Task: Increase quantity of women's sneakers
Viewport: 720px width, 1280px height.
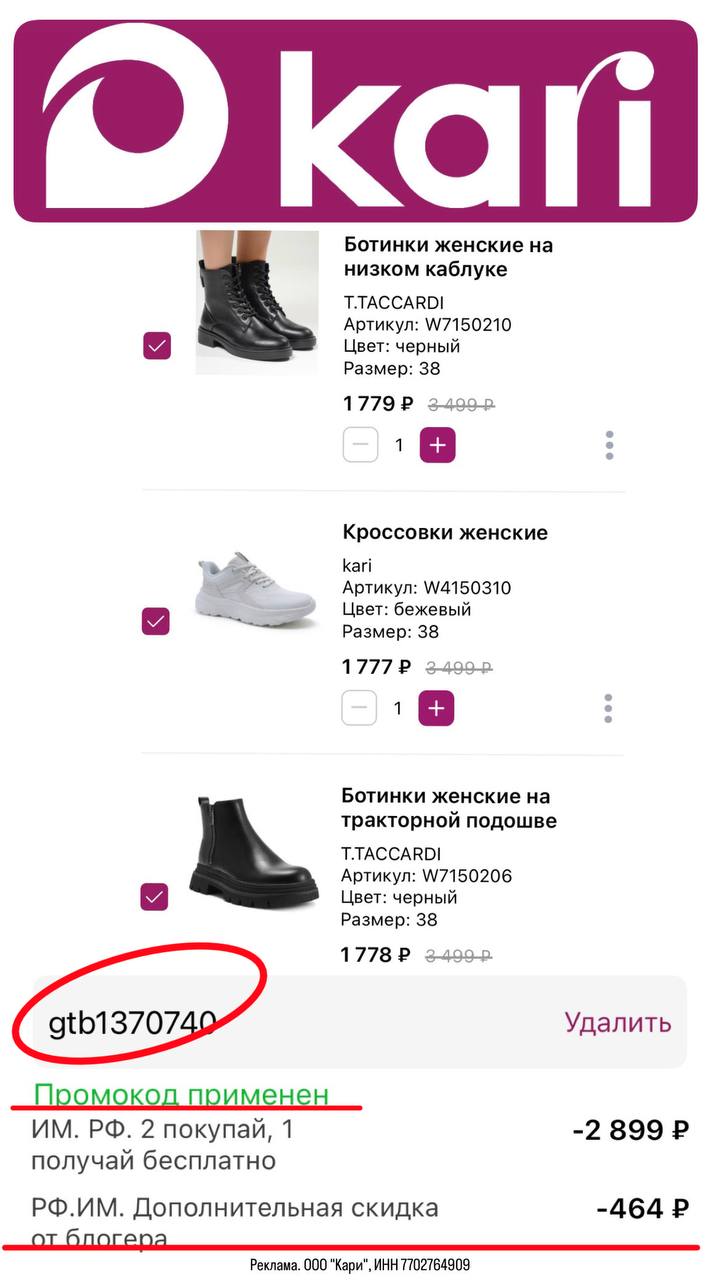Action: point(436,708)
